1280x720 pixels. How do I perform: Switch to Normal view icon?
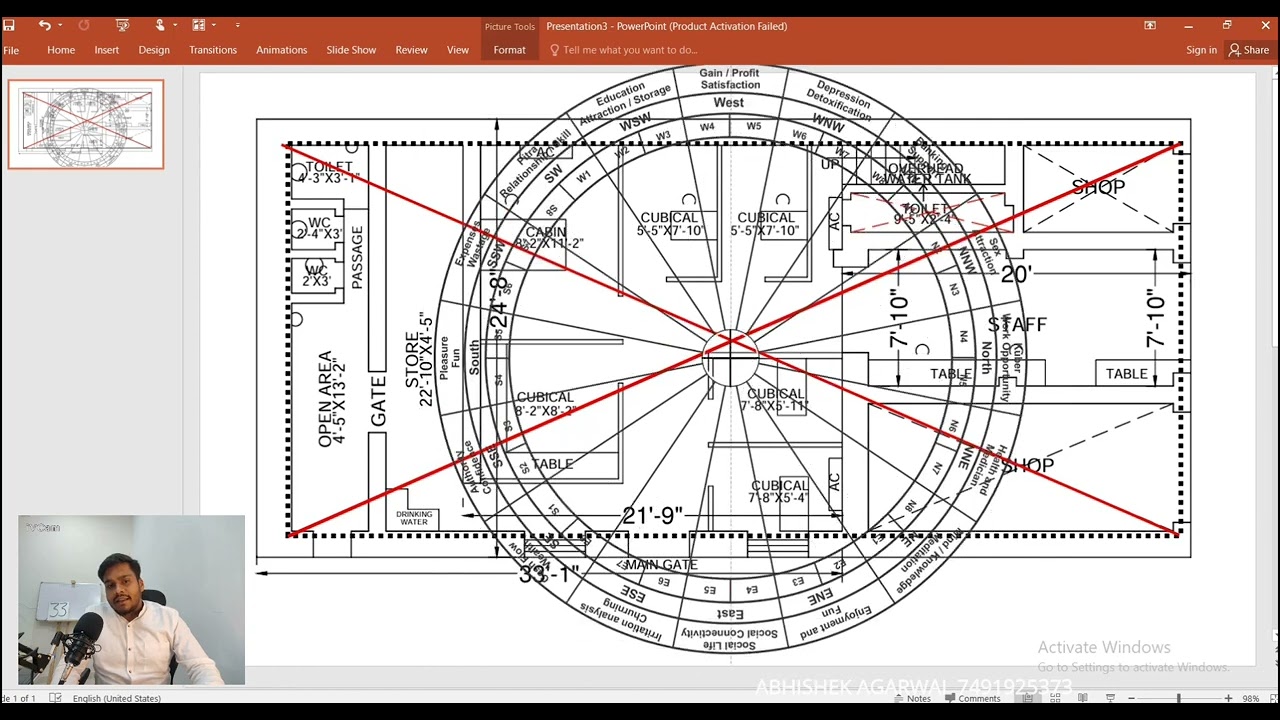(1027, 698)
